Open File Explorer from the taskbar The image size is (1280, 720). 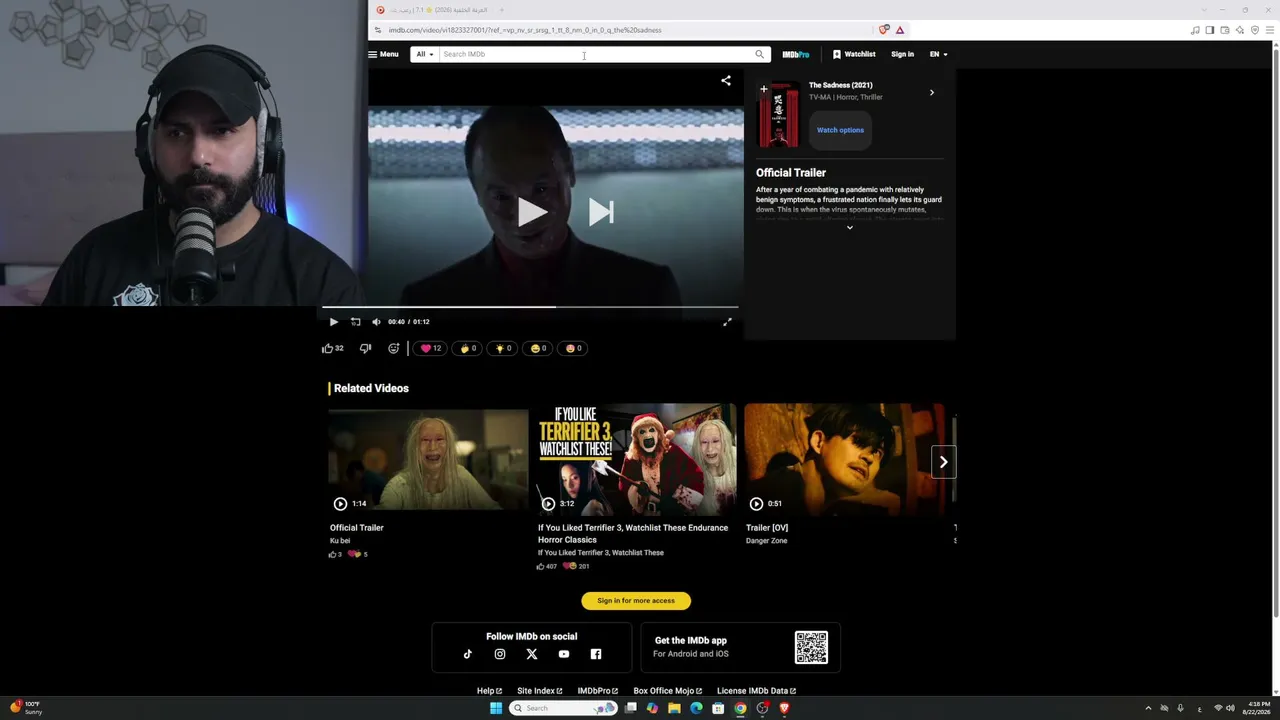click(x=674, y=708)
